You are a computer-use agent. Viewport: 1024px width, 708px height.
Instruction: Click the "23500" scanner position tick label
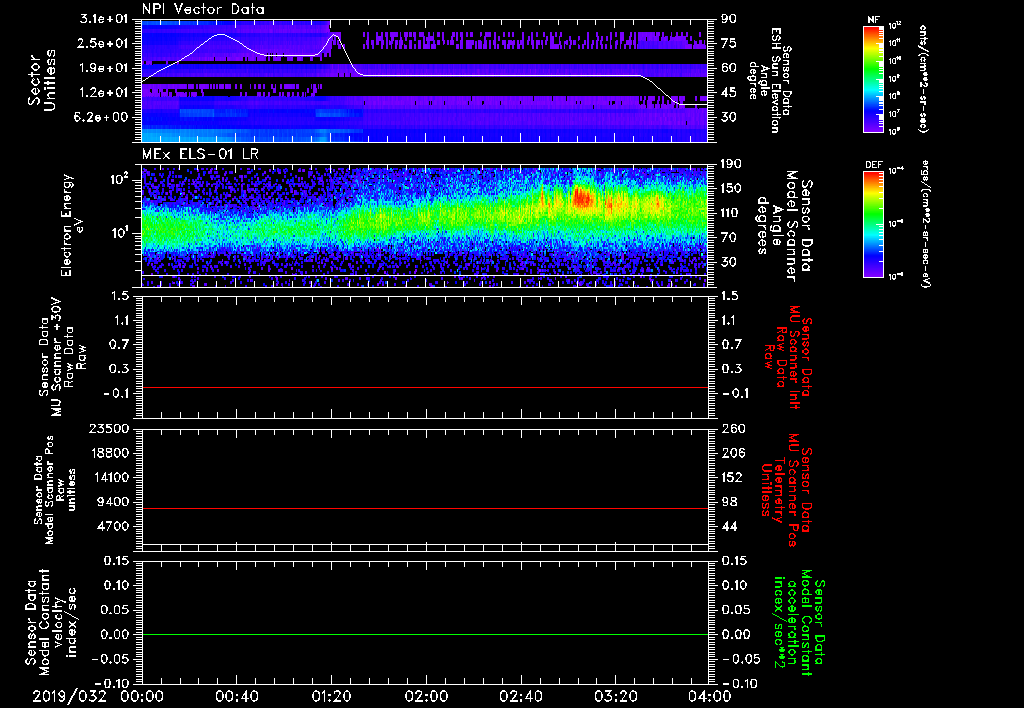click(x=110, y=429)
